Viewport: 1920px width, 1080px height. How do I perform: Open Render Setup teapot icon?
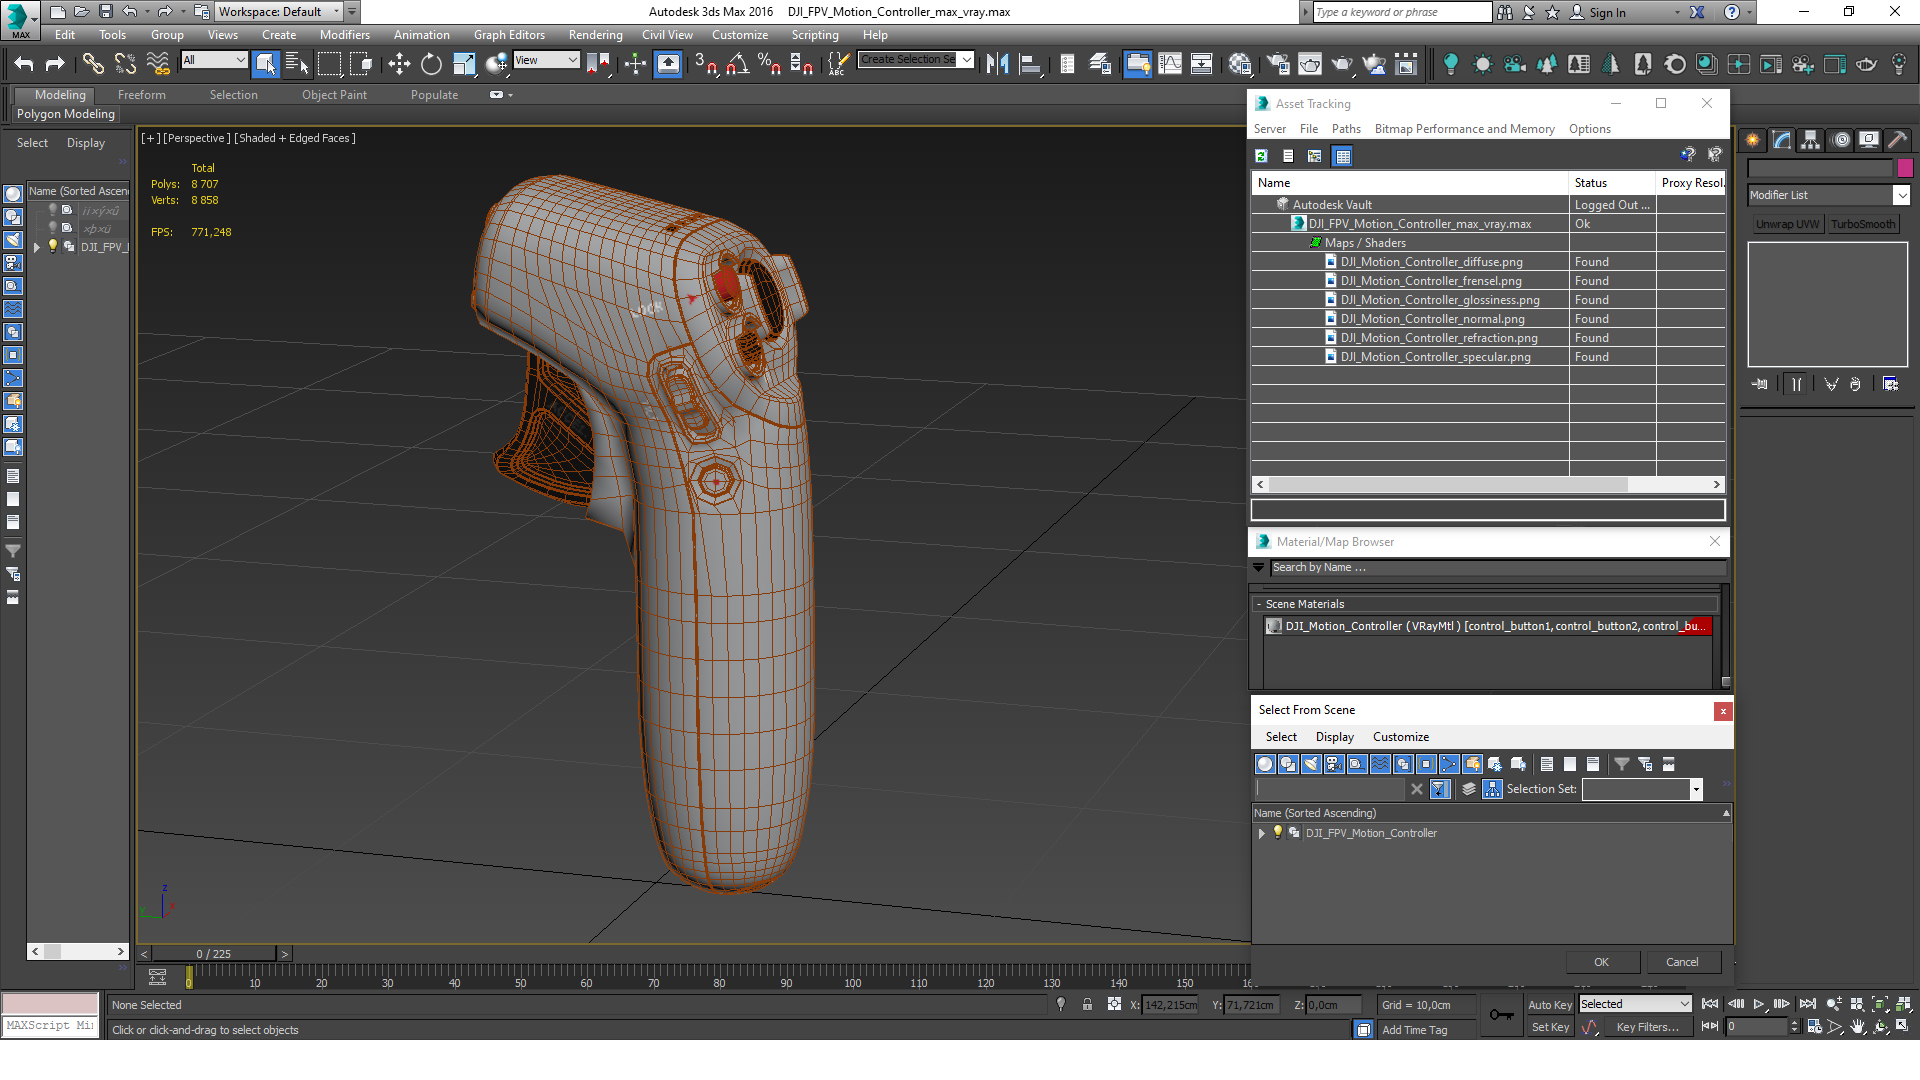(x=1277, y=65)
